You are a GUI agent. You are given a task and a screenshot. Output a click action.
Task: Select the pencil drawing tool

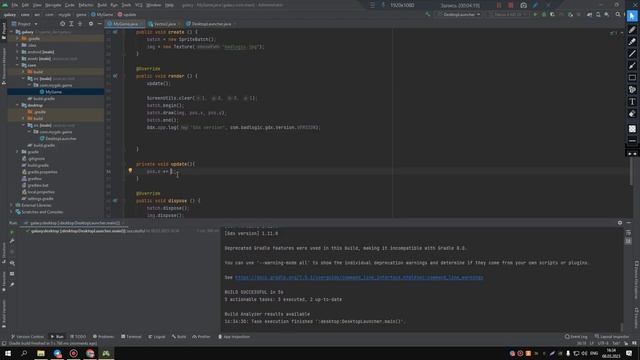coord(632,29)
